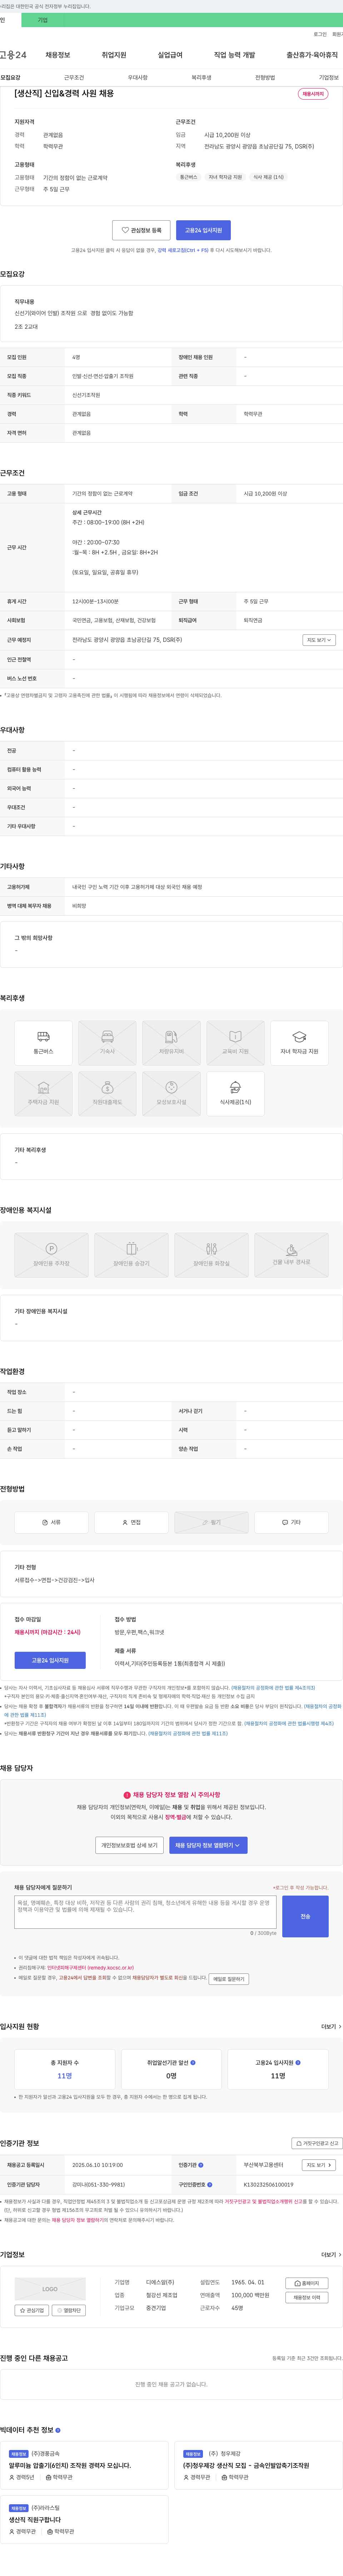Click the 식사제공(1식) benefit icon
Screen dimensions: 343x2576
pos(235,1094)
